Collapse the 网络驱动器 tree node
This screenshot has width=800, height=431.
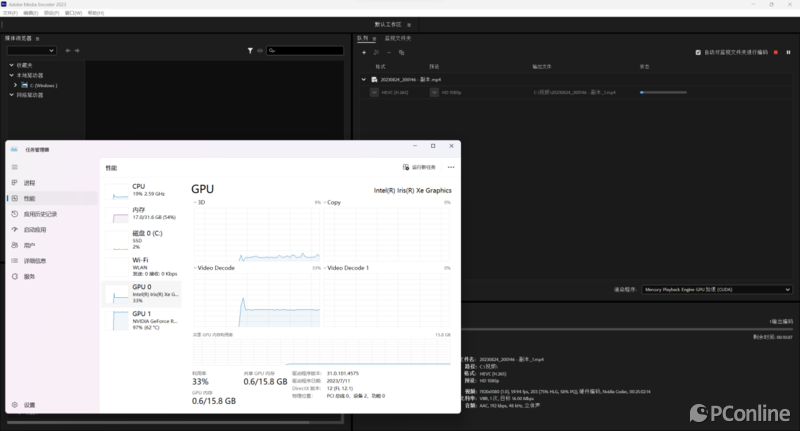click(x=12, y=95)
